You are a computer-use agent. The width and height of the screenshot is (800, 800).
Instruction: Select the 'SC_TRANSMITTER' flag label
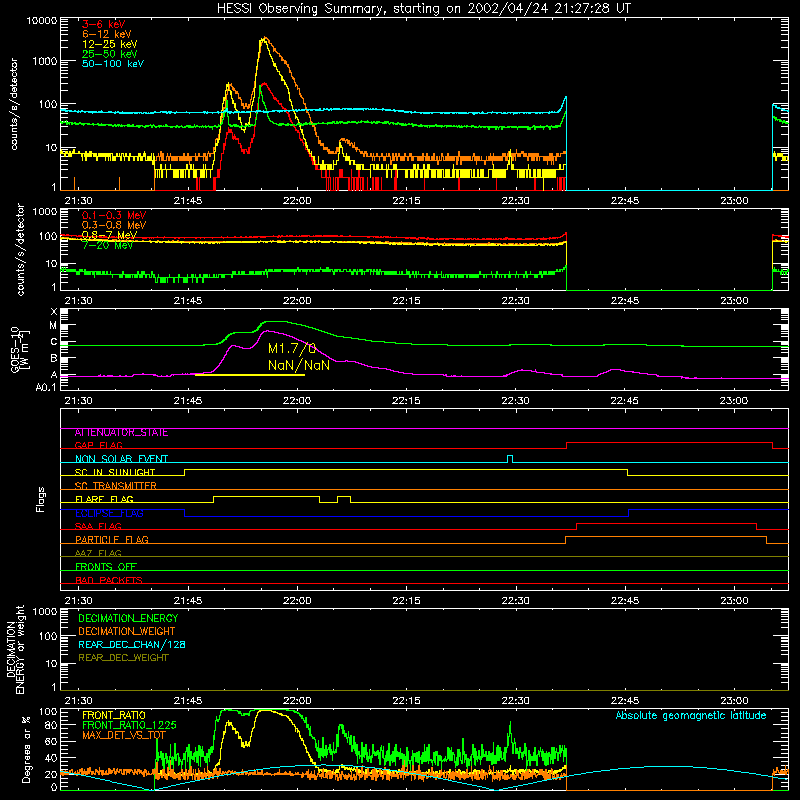tap(115, 486)
